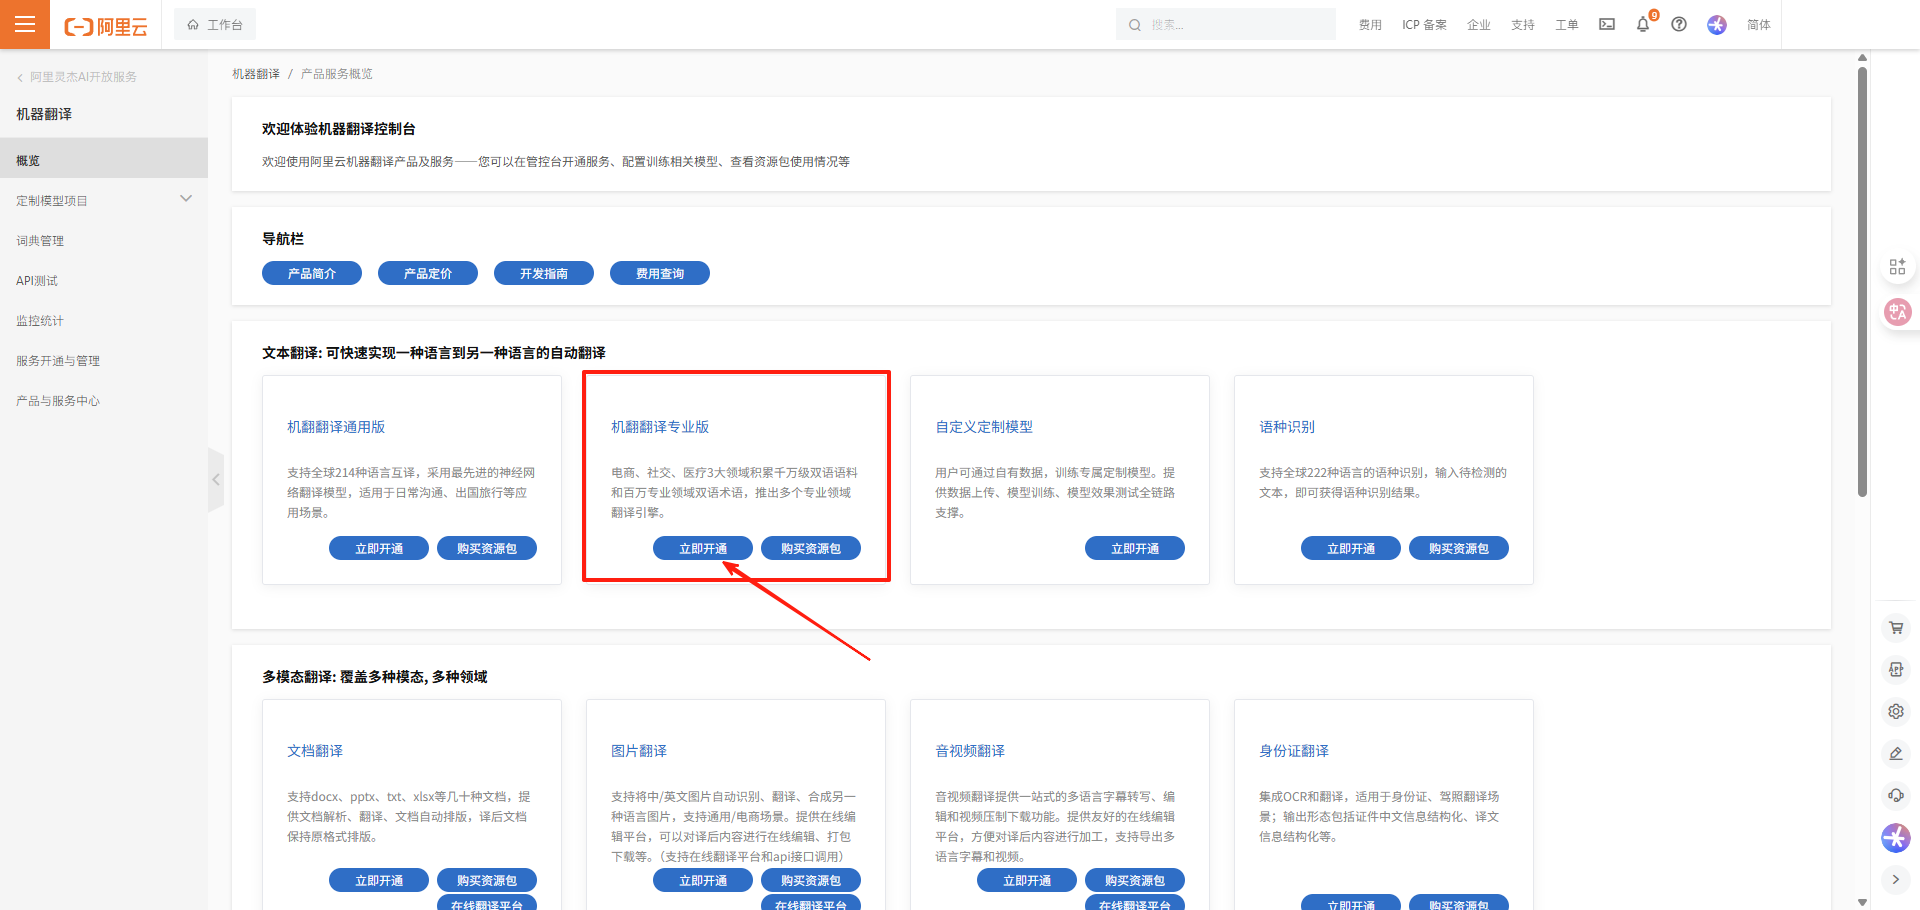Click the customer service headset icon
Viewport: 1920px width, 910px height.
click(1896, 795)
